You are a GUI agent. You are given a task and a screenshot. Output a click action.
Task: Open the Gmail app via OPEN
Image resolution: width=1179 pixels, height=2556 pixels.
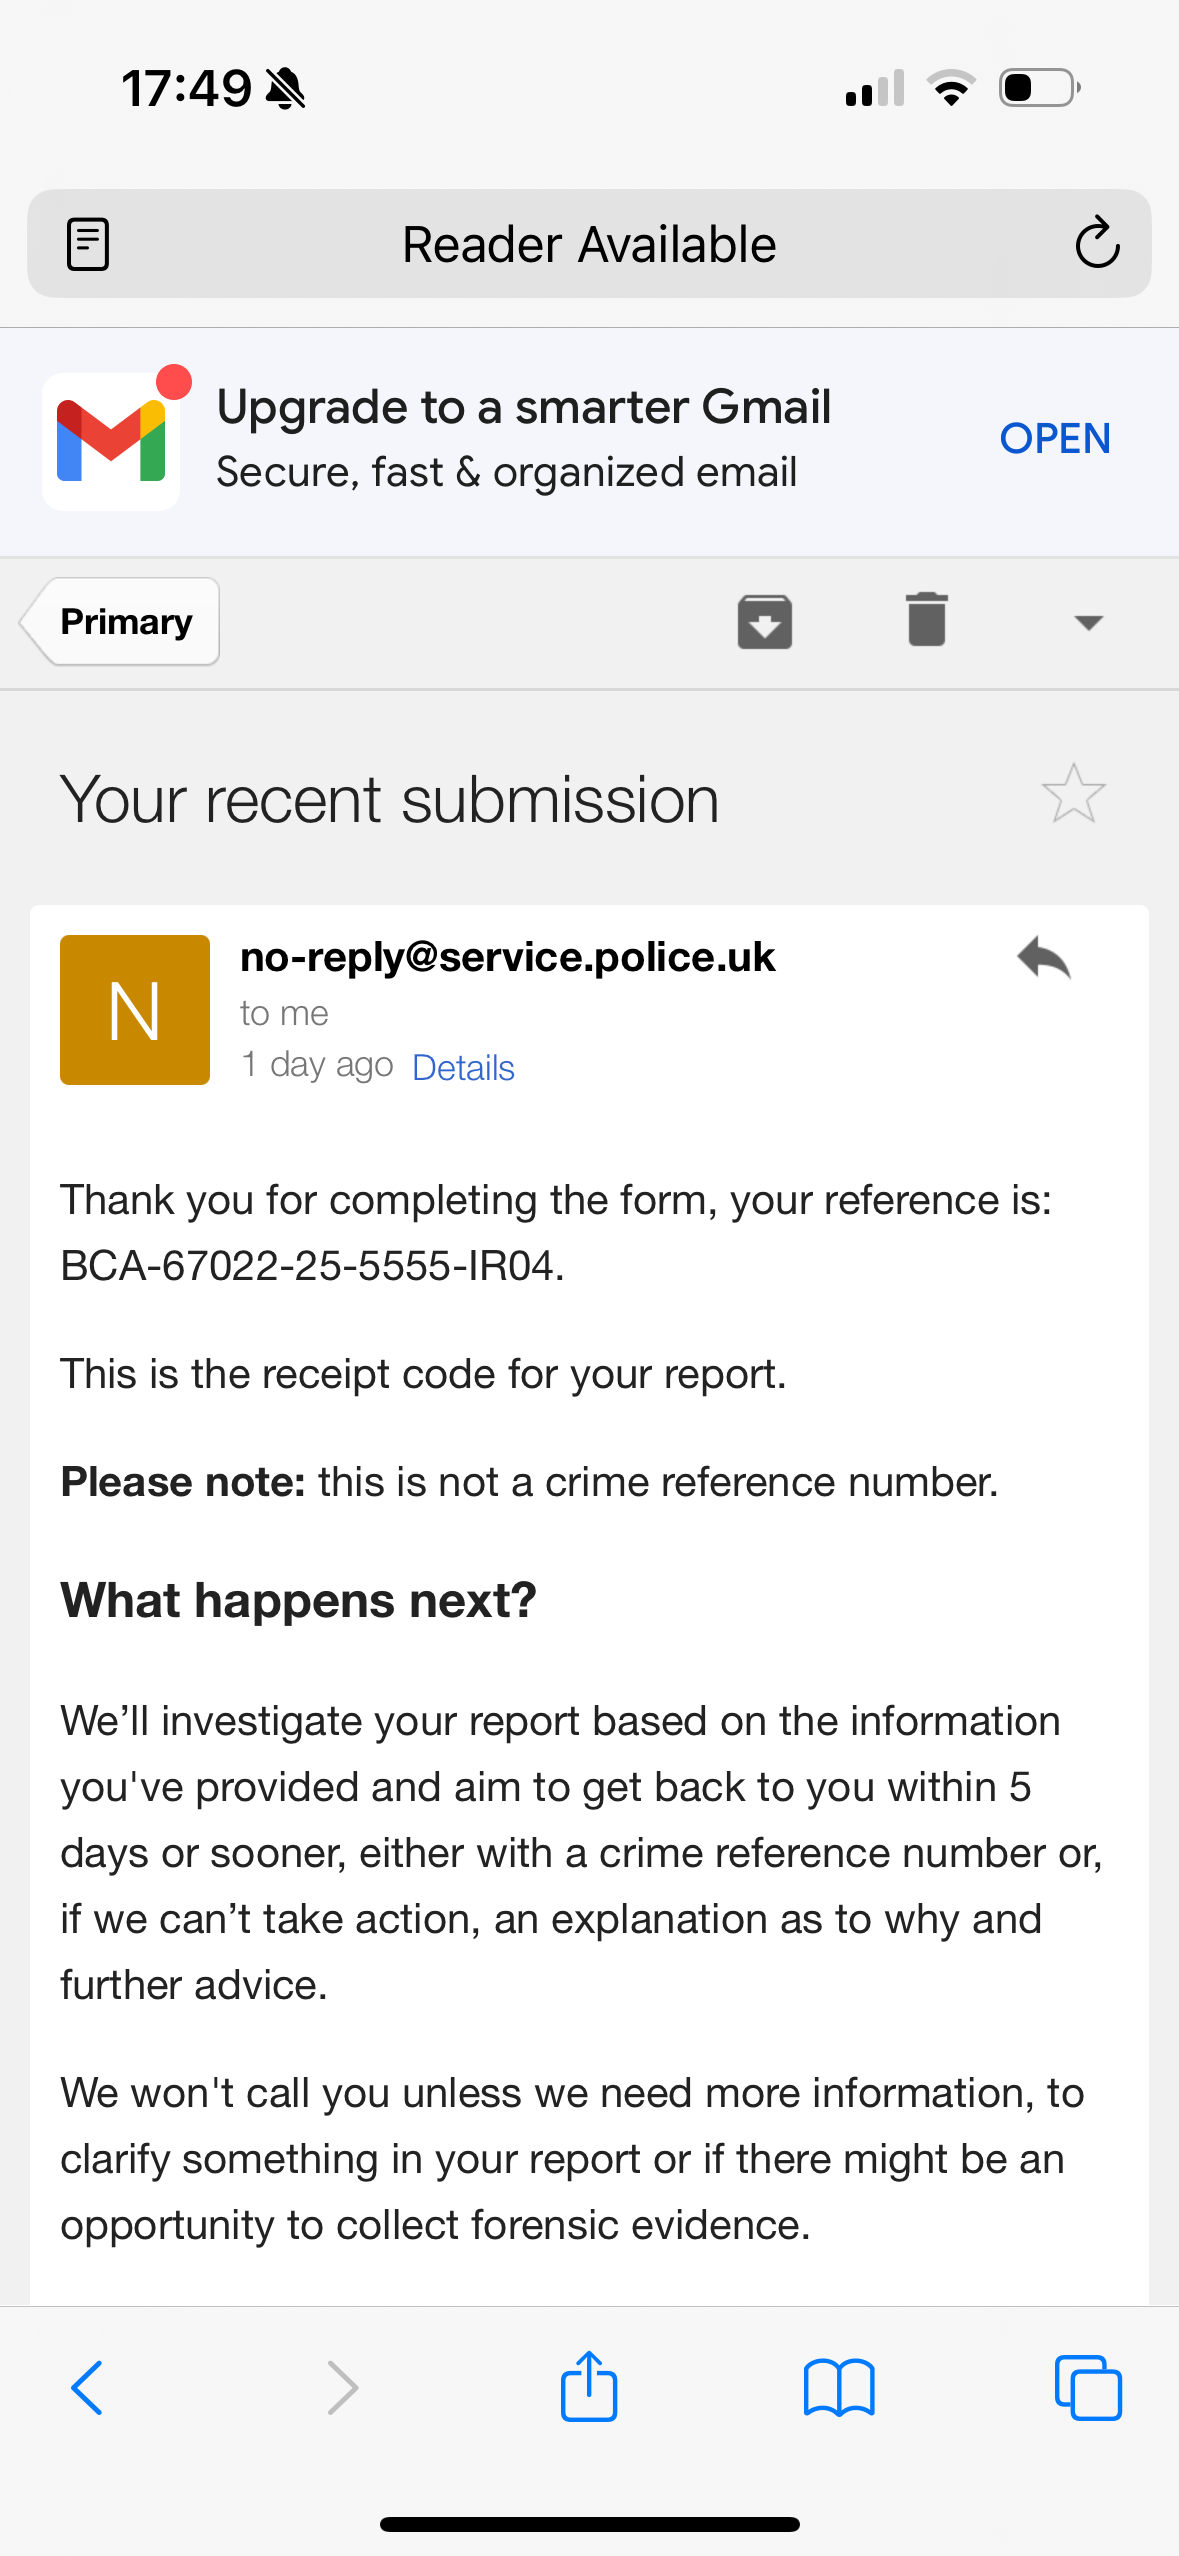[x=1055, y=439]
